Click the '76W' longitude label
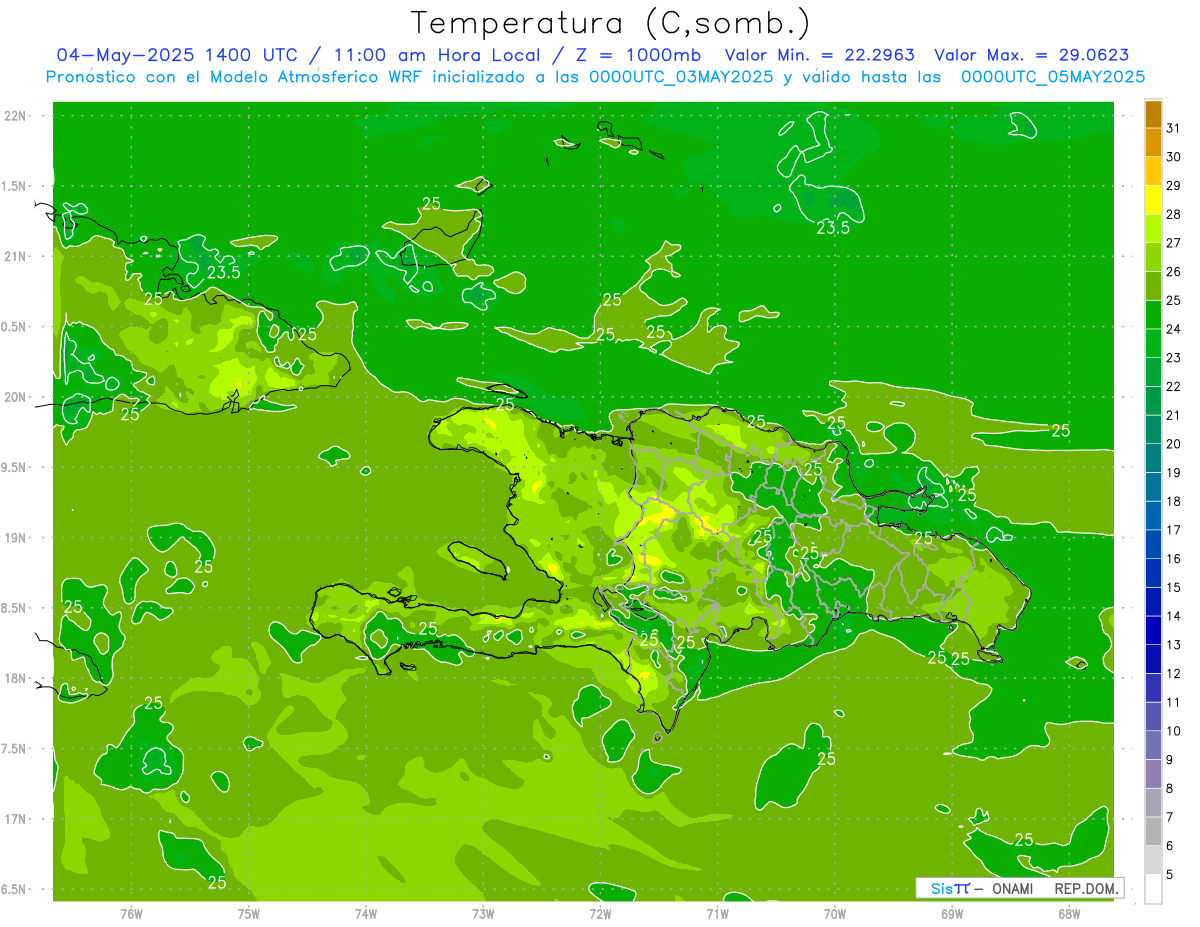The width and height of the screenshot is (1200, 927). coord(131,913)
